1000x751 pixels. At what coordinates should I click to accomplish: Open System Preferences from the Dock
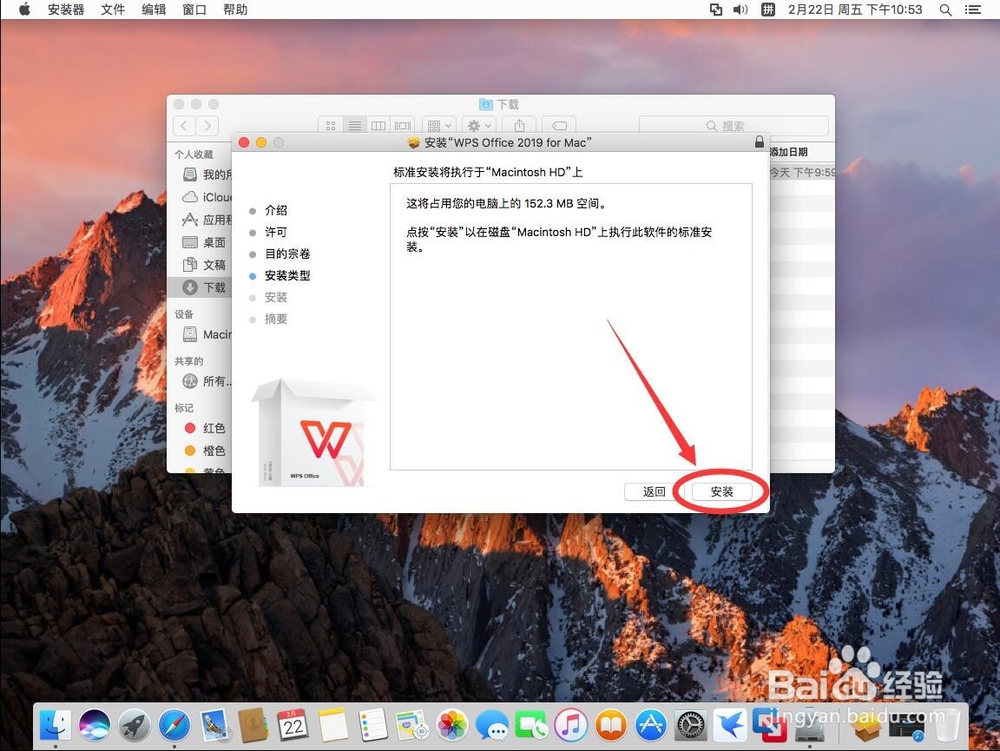[x=691, y=725]
